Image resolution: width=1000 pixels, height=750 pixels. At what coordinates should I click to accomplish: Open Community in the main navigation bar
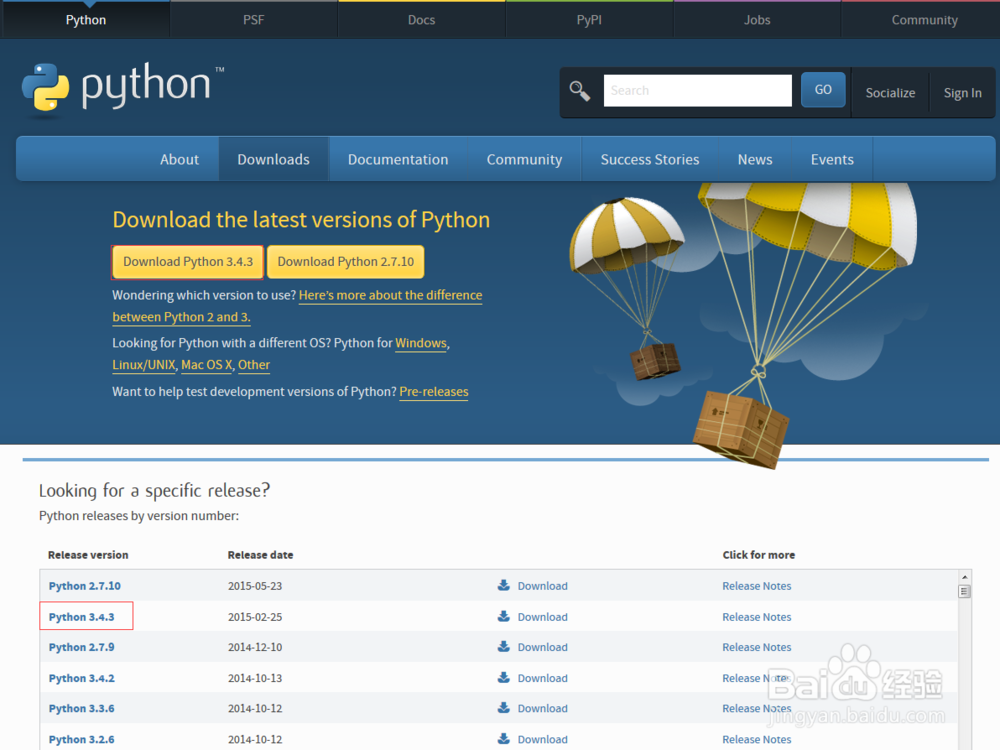point(524,159)
